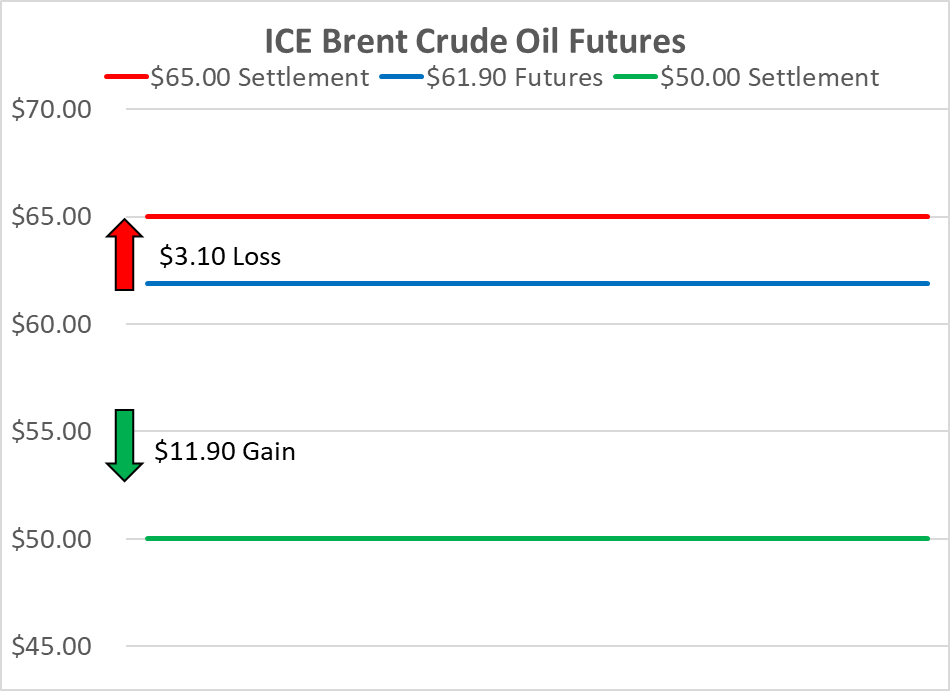Click the red legend line marker
This screenshot has height=691, width=950.
(125, 78)
